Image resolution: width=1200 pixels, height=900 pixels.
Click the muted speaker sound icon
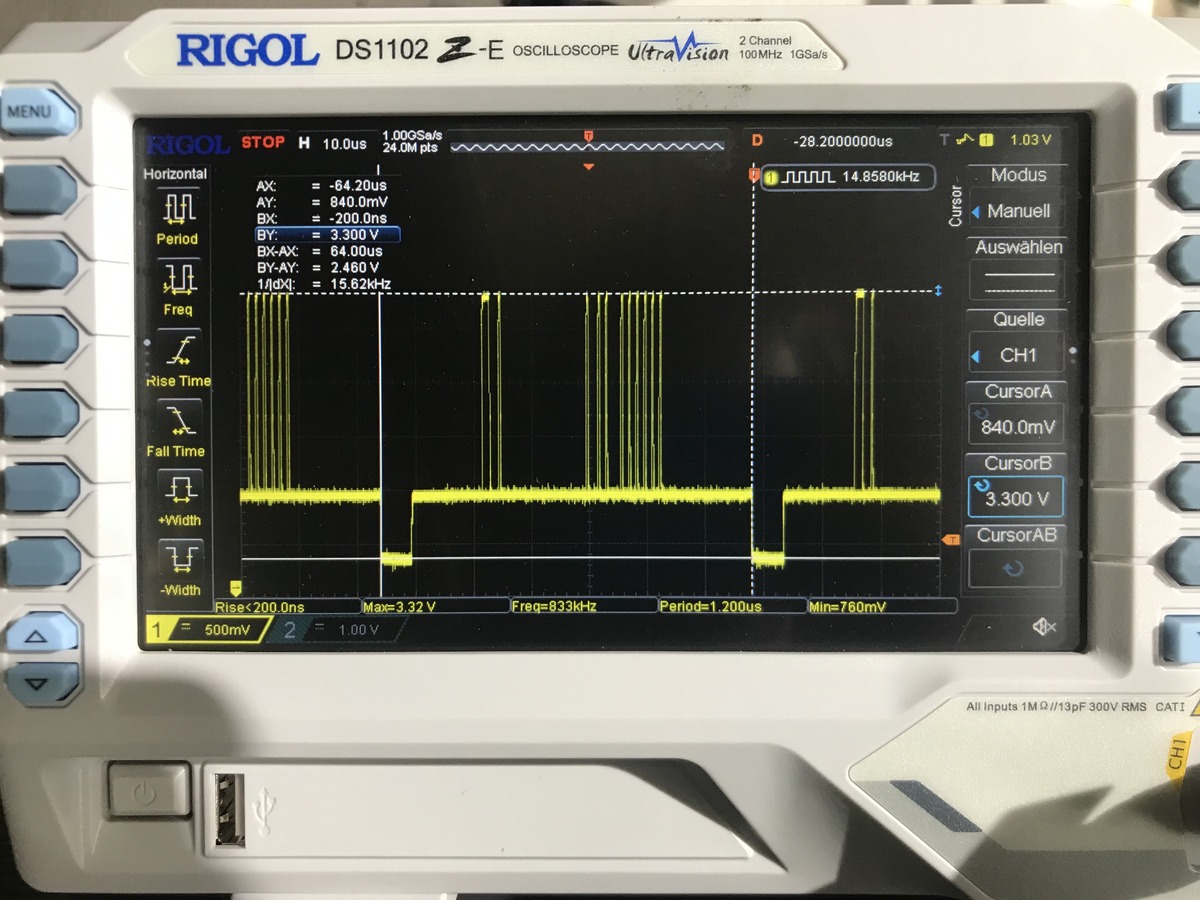point(1044,626)
